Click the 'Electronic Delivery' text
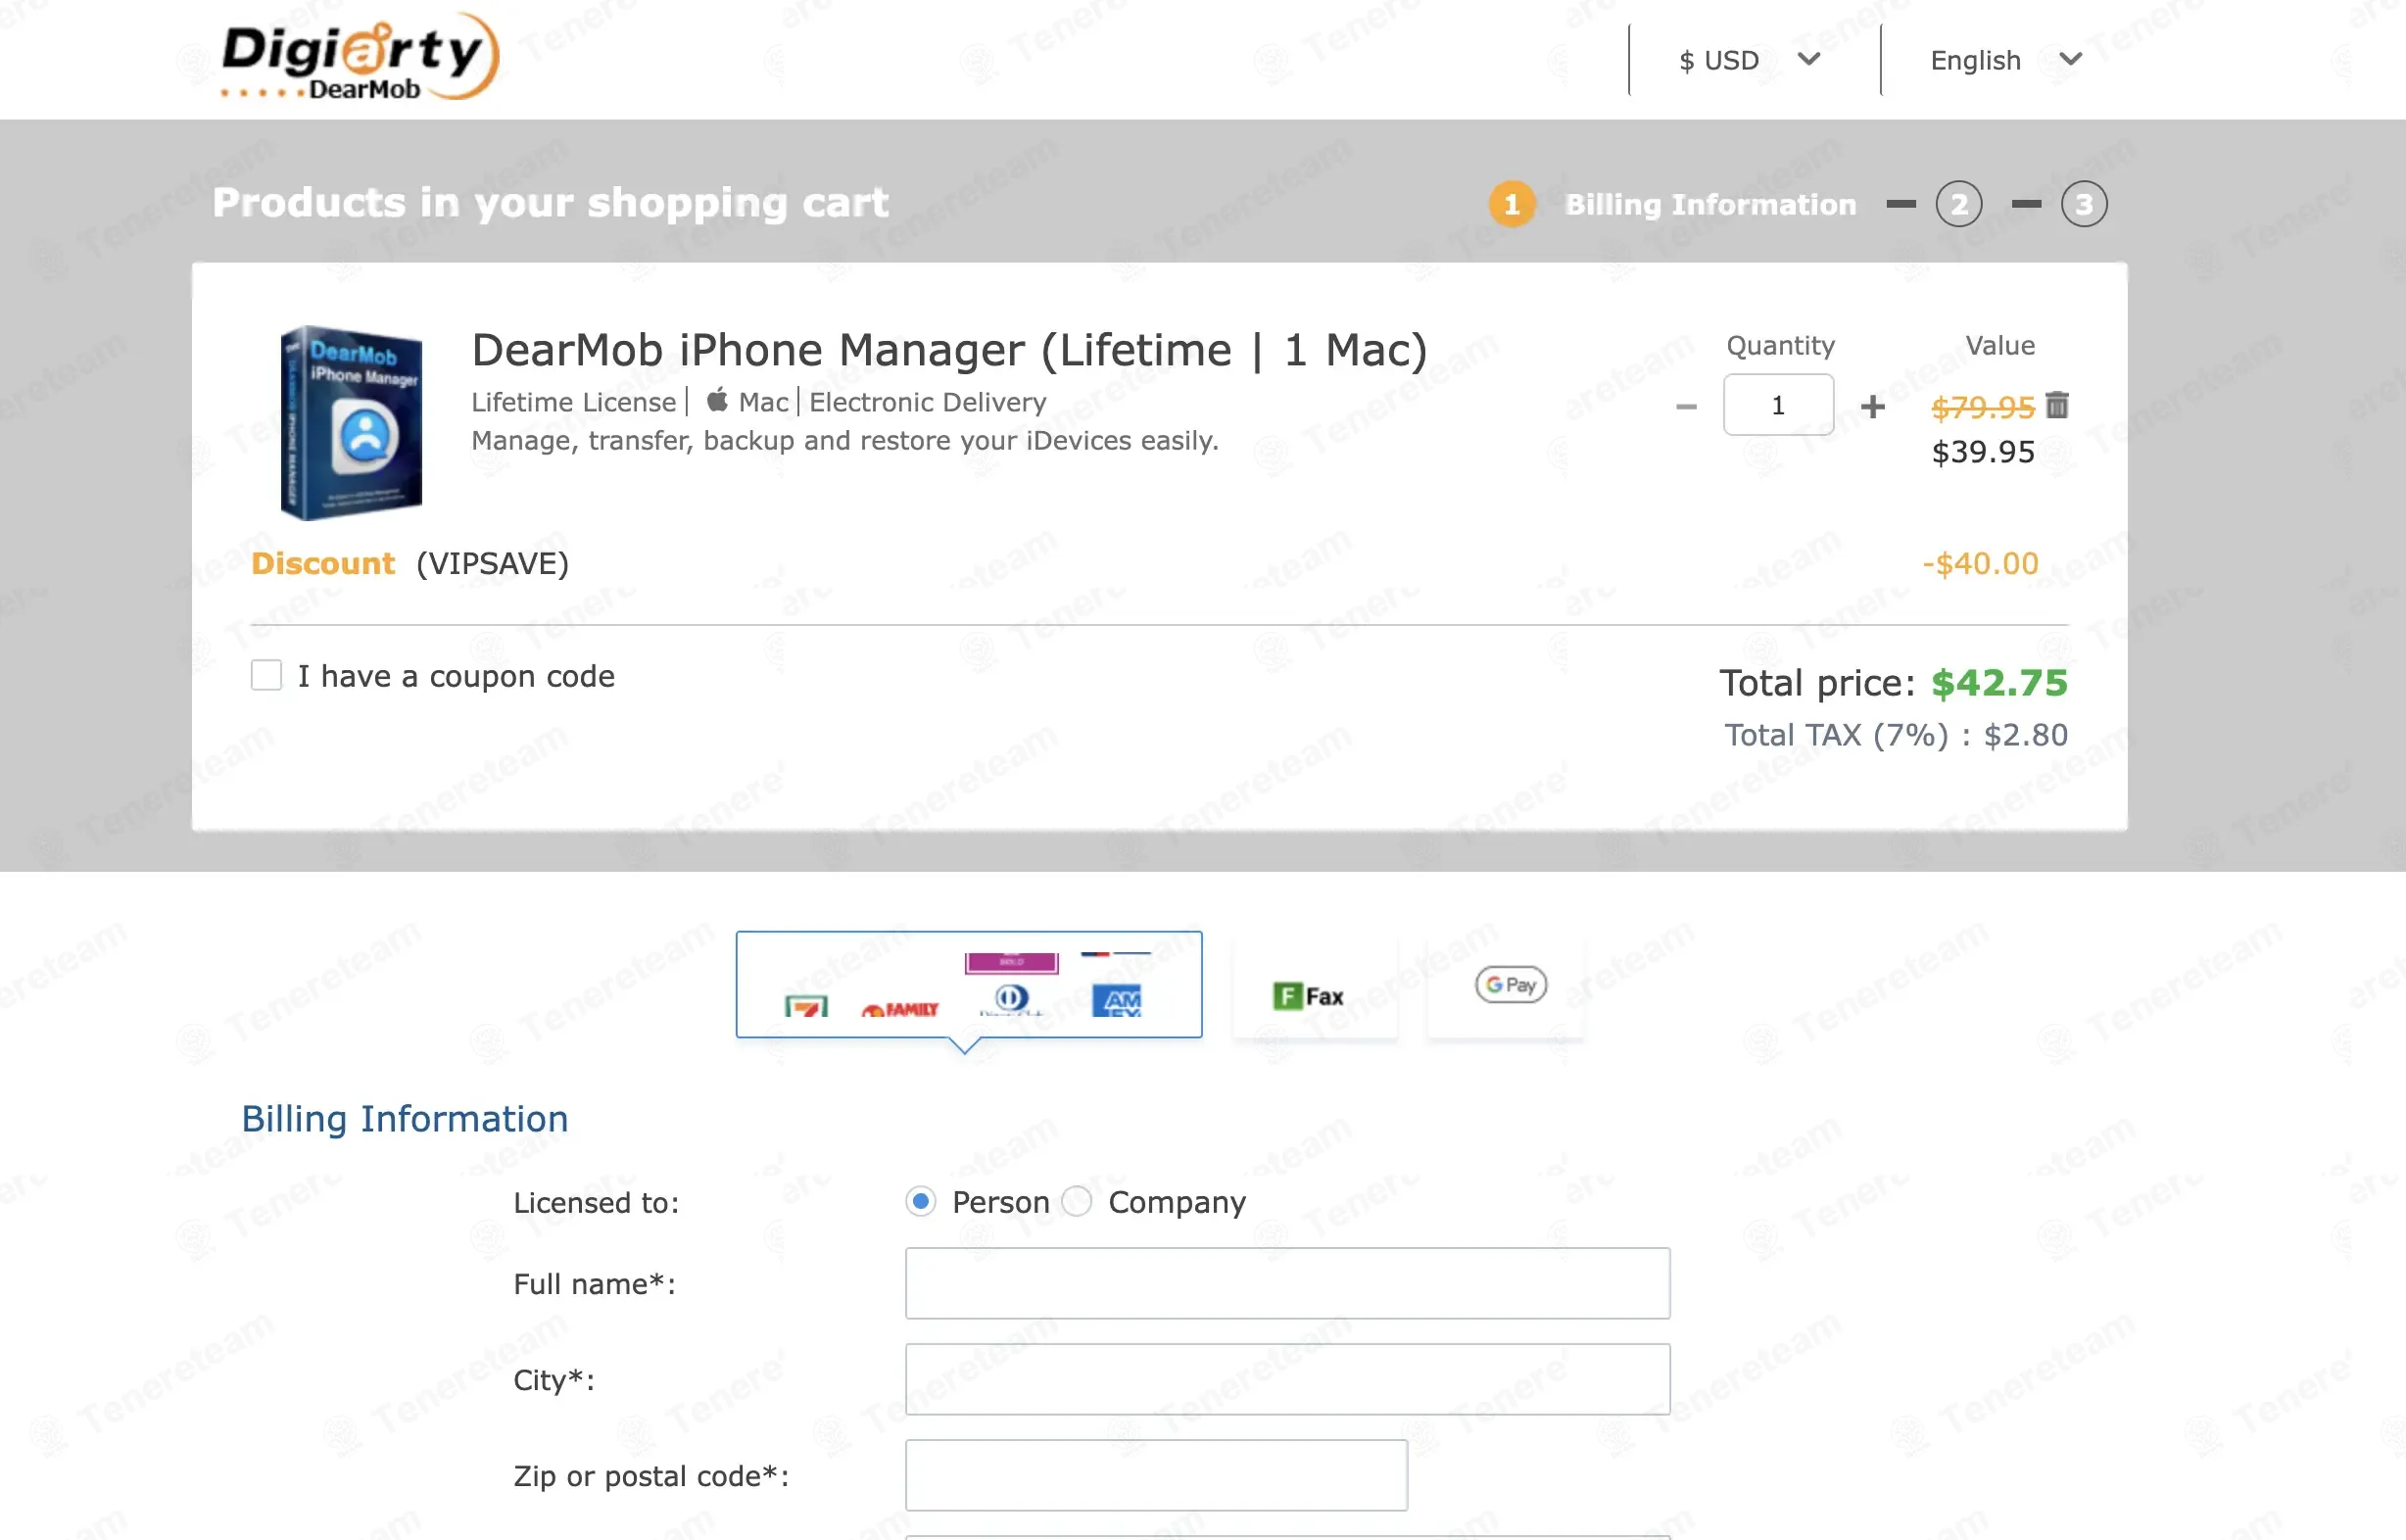Image resolution: width=2406 pixels, height=1540 pixels. click(x=928, y=402)
